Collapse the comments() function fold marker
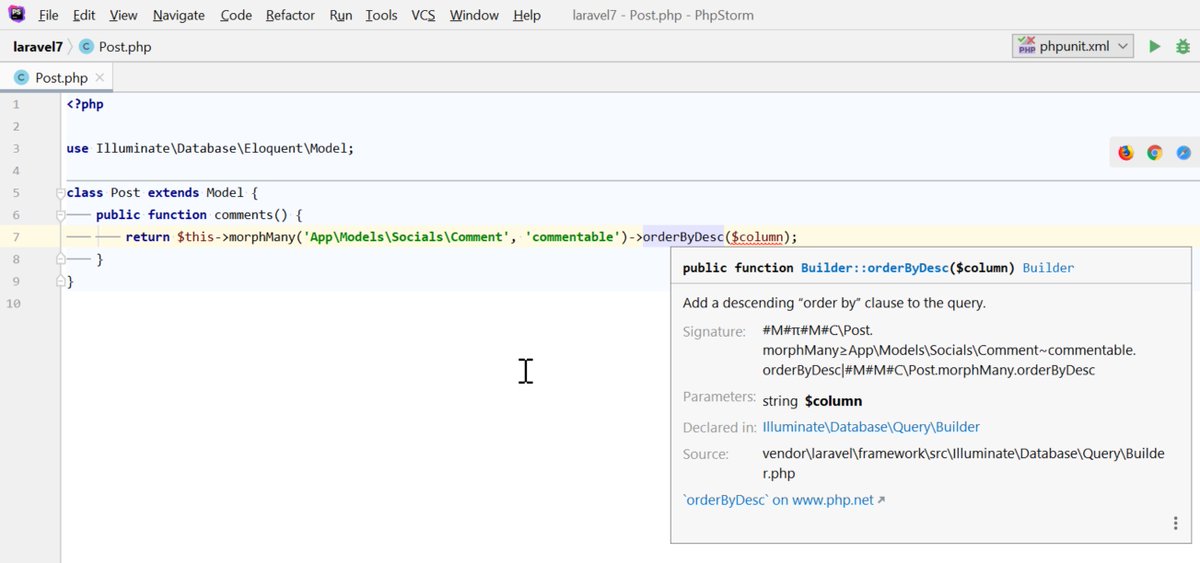This screenshot has width=1200, height=563. pyautogui.click(x=61, y=215)
